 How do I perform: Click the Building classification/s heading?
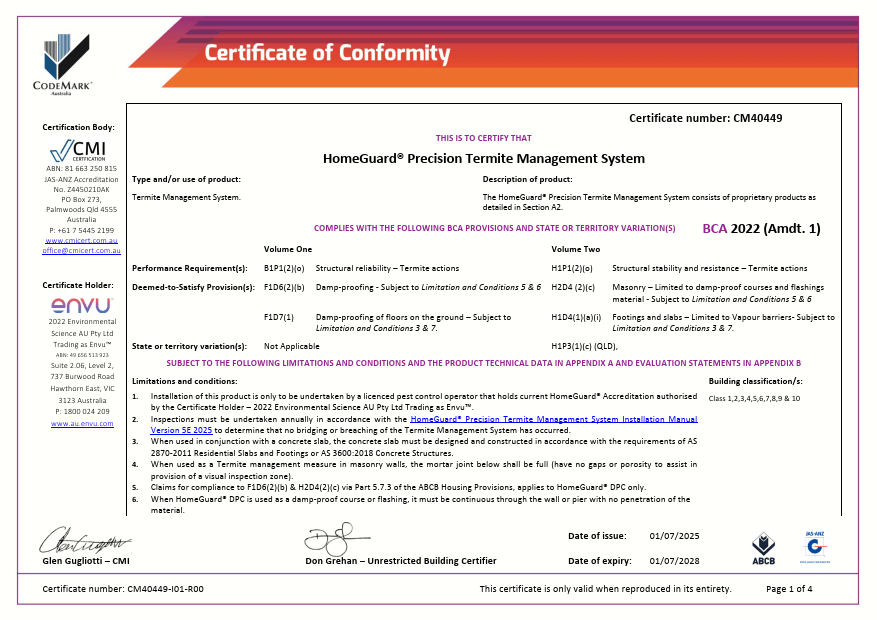click(x=755, y=381)
